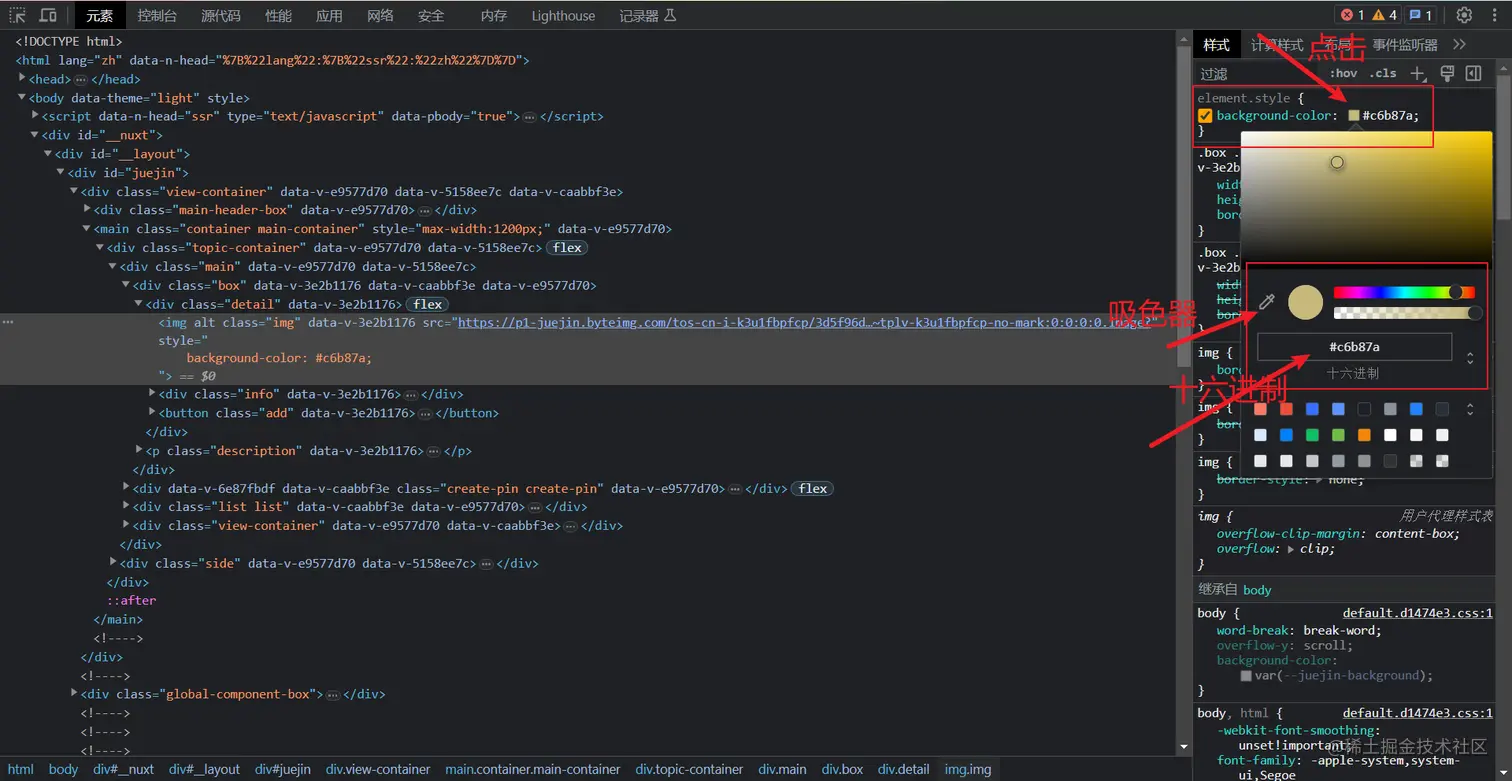Expand the overflow clip shorthand triangle
1512x781 pixels.
[1290, 549]
